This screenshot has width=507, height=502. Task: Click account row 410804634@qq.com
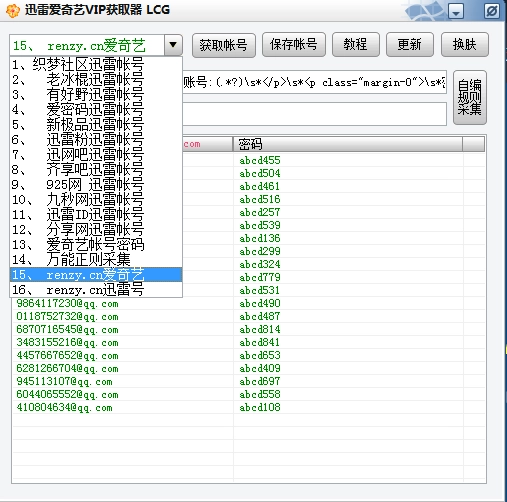point(64,408)
